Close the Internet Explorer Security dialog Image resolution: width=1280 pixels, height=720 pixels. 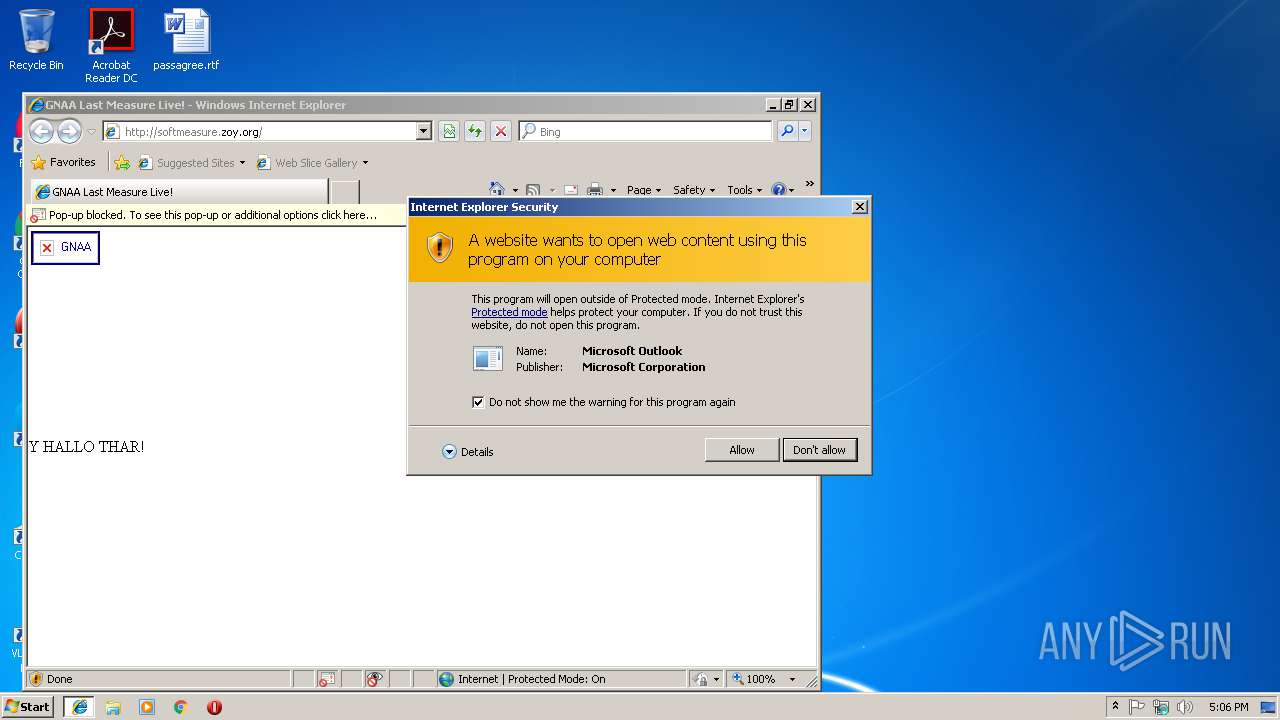tap(859, 206)
